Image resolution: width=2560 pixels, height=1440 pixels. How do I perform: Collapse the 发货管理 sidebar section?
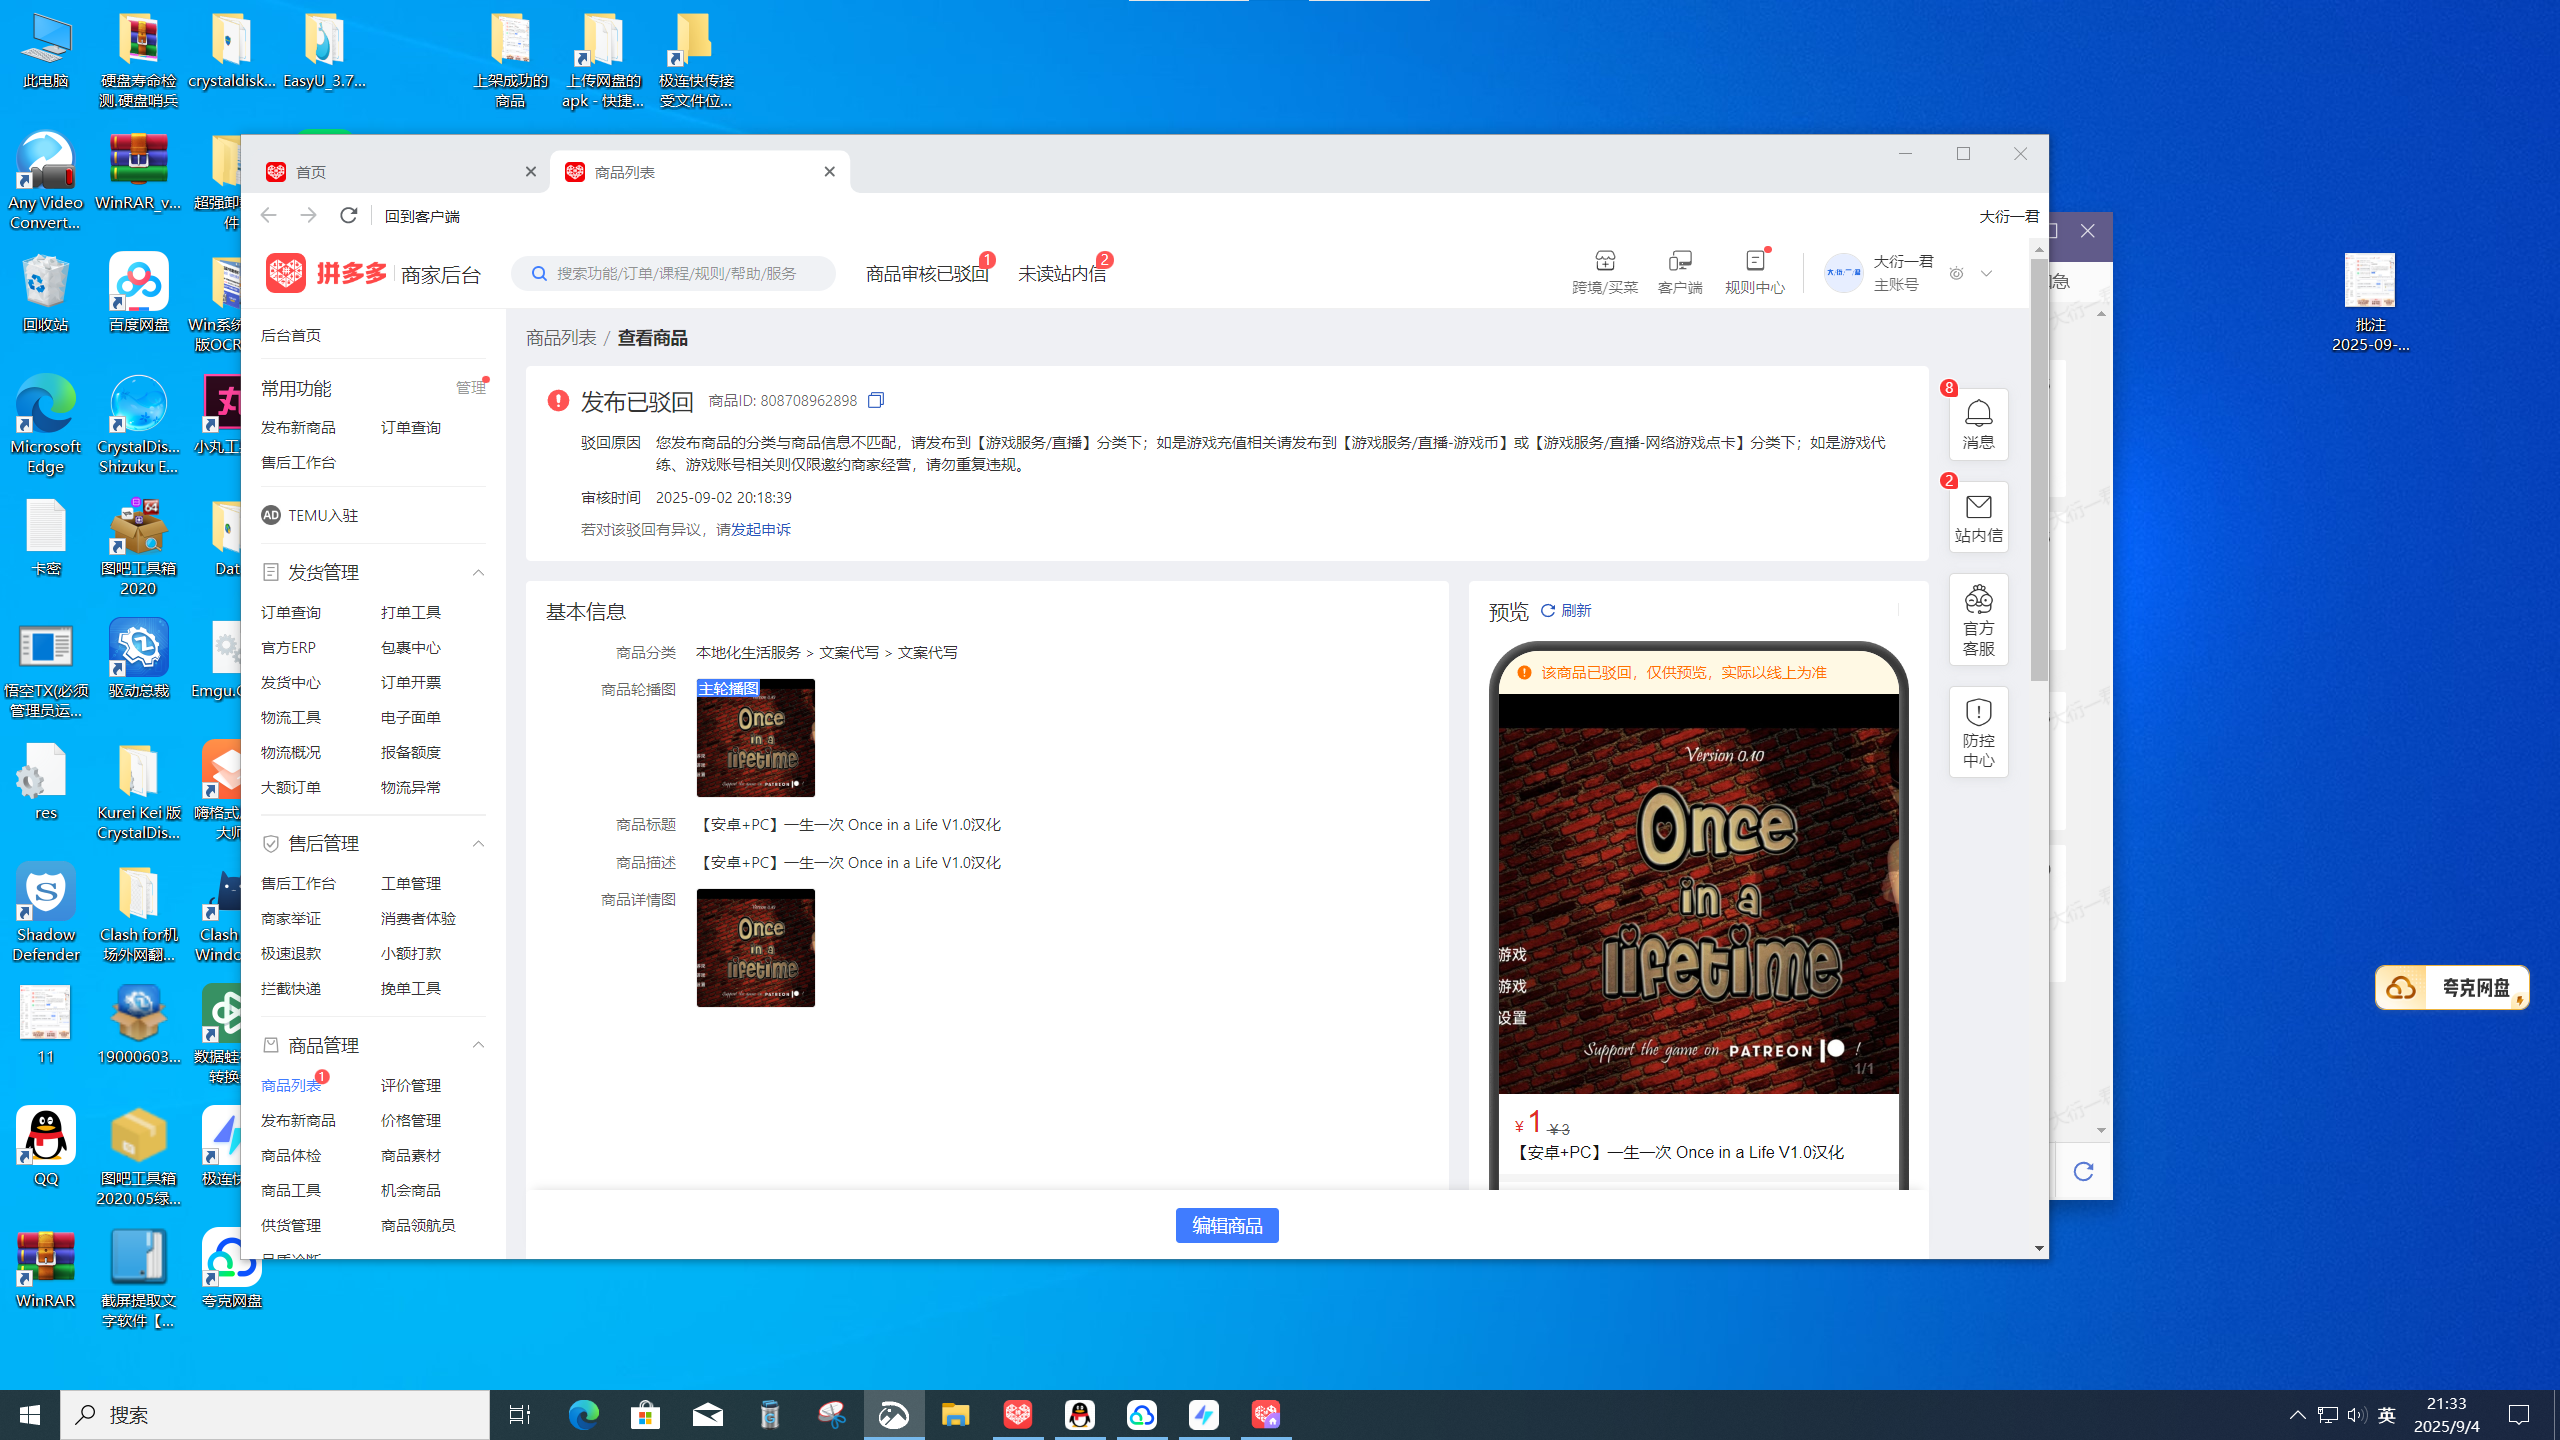(478, 572)
